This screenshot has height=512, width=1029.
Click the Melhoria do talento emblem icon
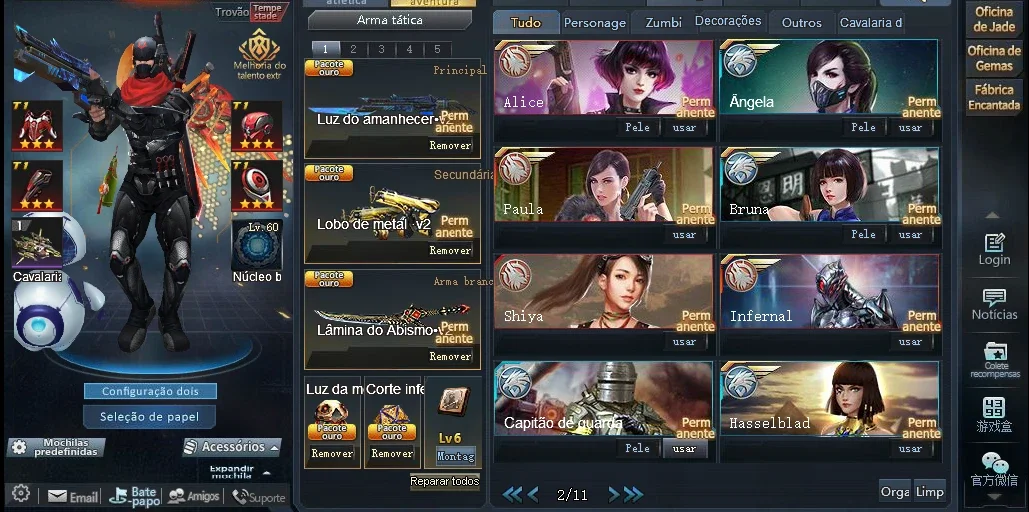tap(259, 45)
